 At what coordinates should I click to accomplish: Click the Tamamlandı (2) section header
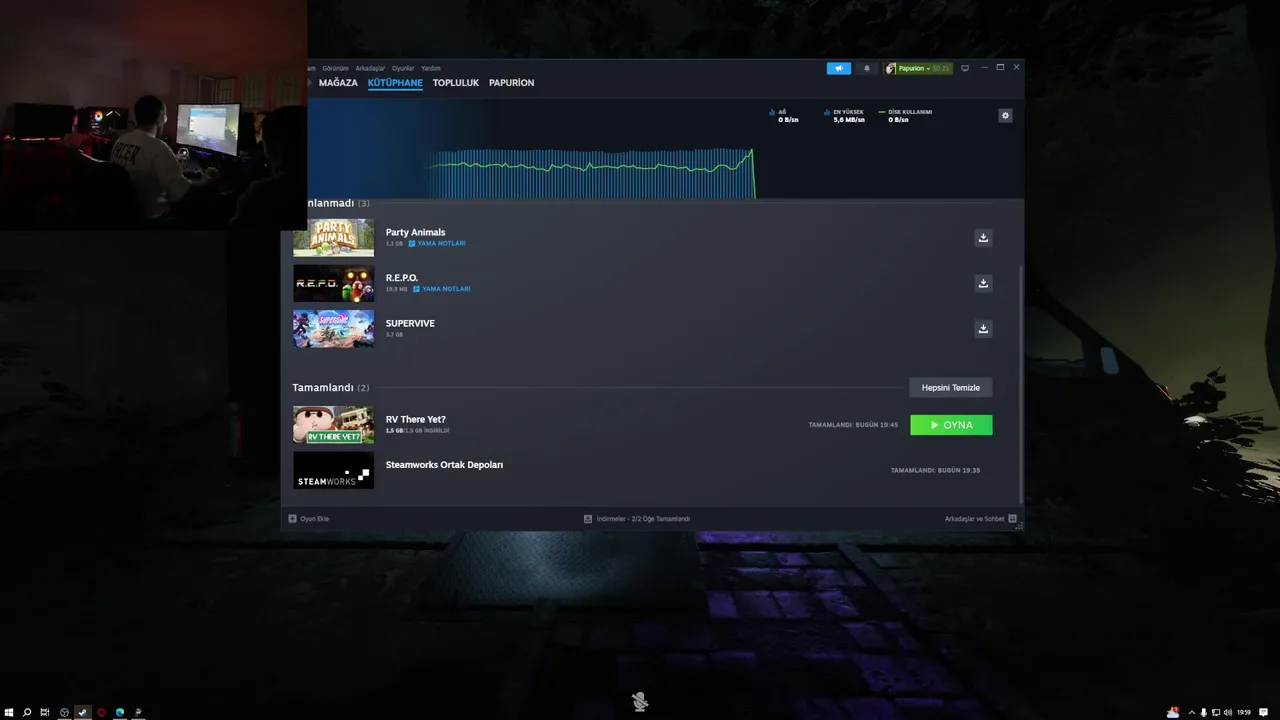pos(330,387)
